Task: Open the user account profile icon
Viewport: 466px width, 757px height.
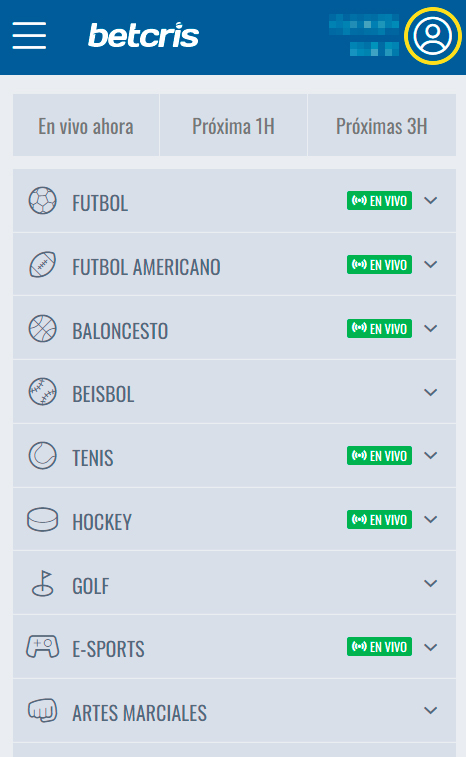Action: pos(433,36)
